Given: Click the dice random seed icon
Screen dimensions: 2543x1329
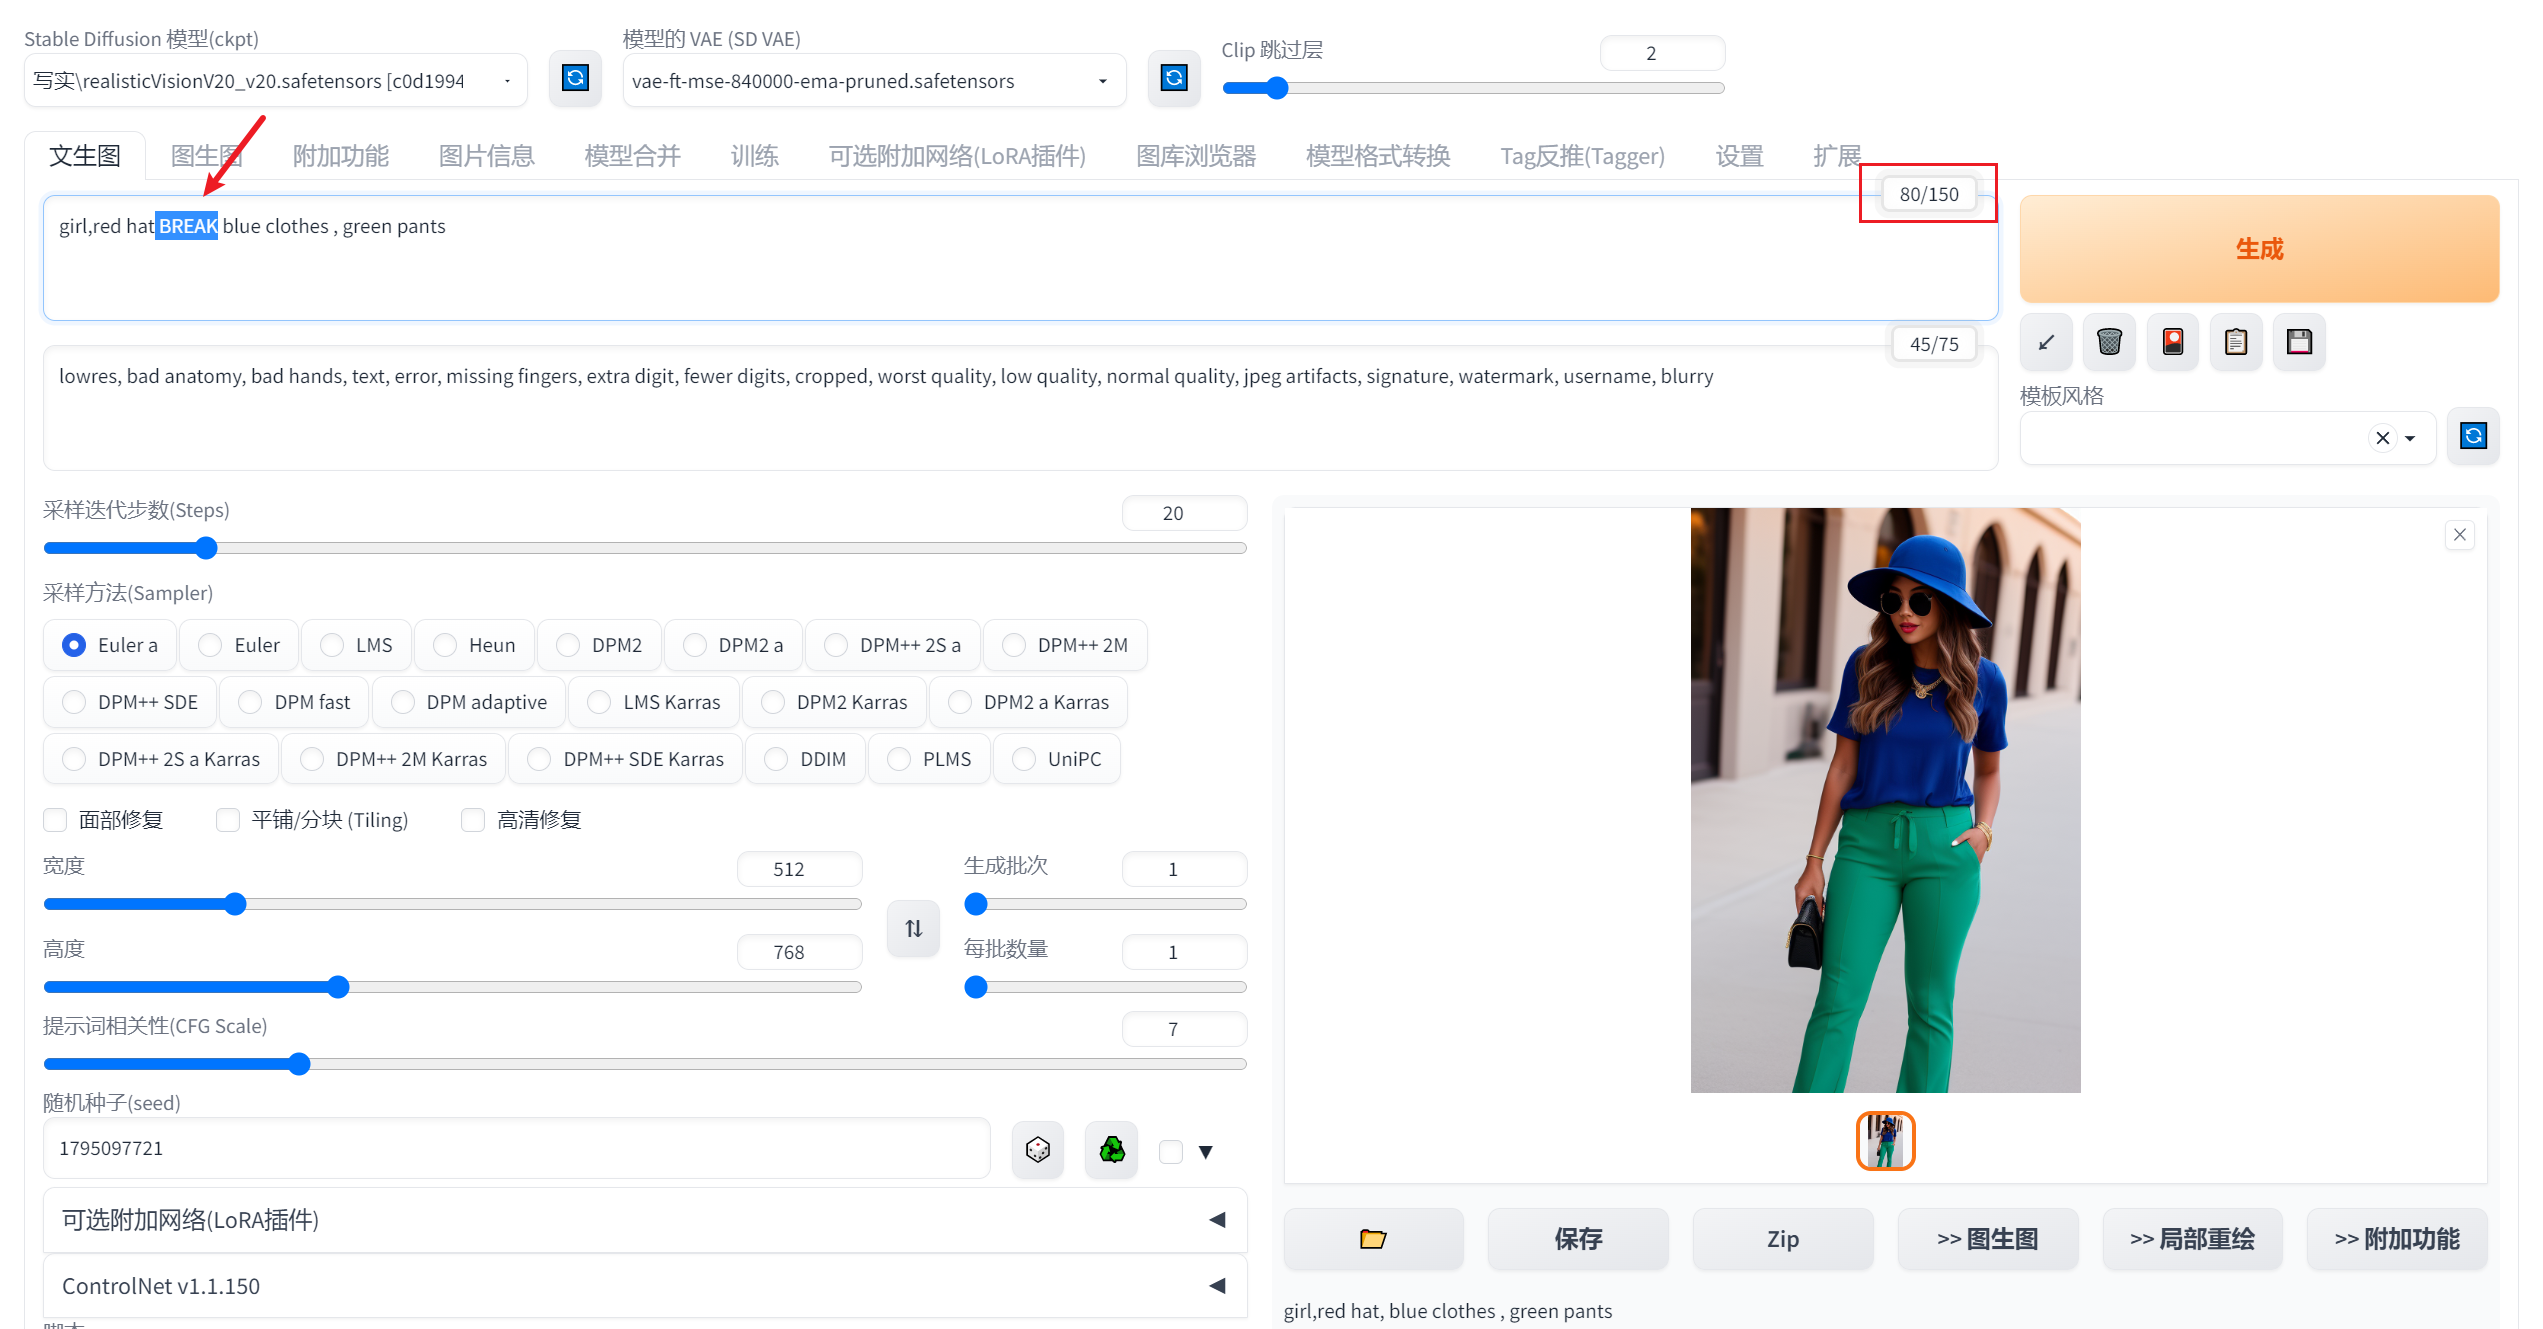Looking at the screenshot, I should tap(1037, 1150).
